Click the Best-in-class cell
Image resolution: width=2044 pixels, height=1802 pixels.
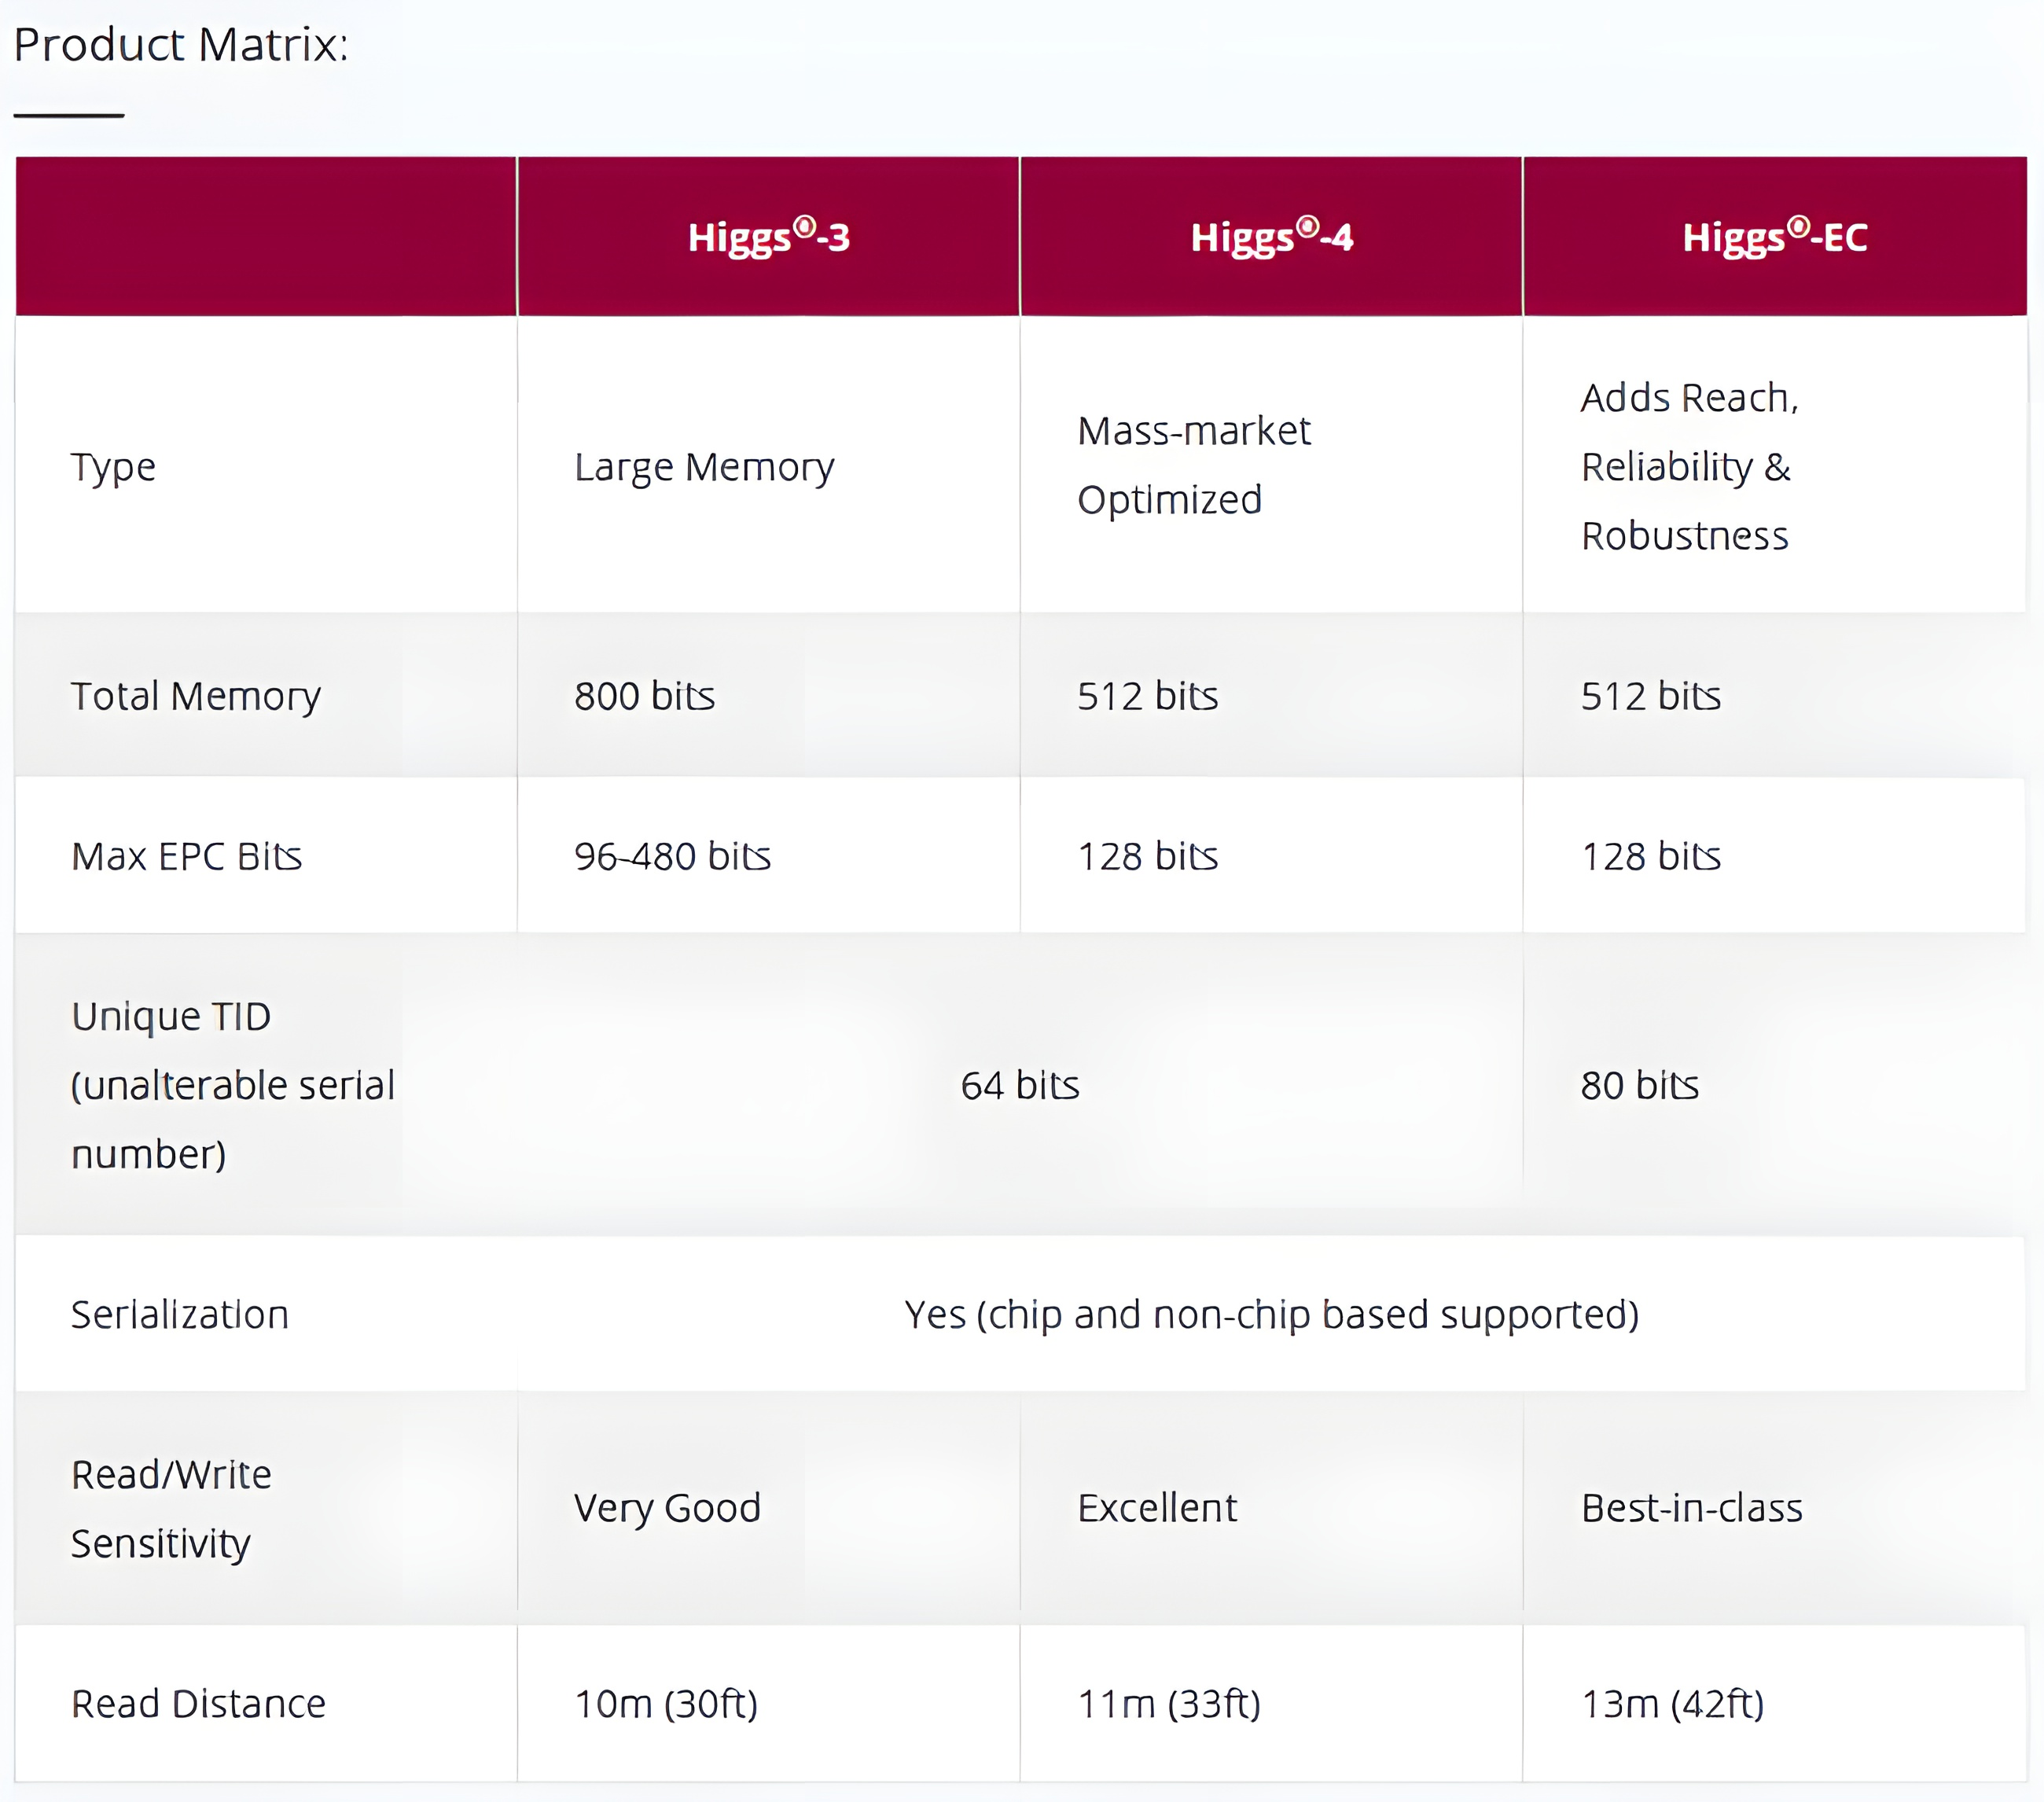(x=1691, y=1508)
